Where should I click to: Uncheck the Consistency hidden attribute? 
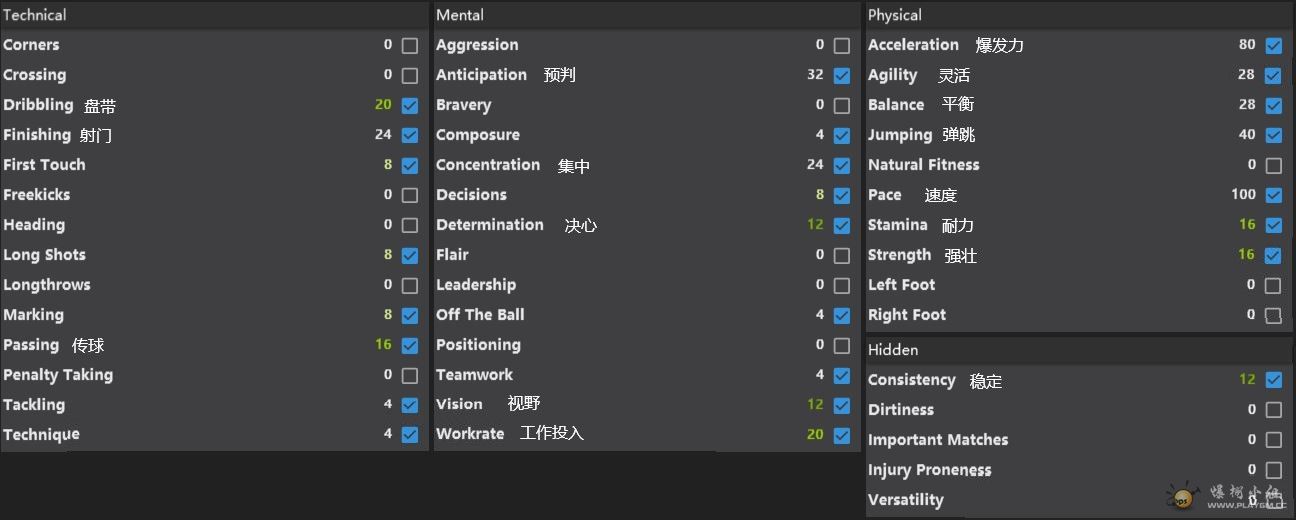tap(1273, 380)
